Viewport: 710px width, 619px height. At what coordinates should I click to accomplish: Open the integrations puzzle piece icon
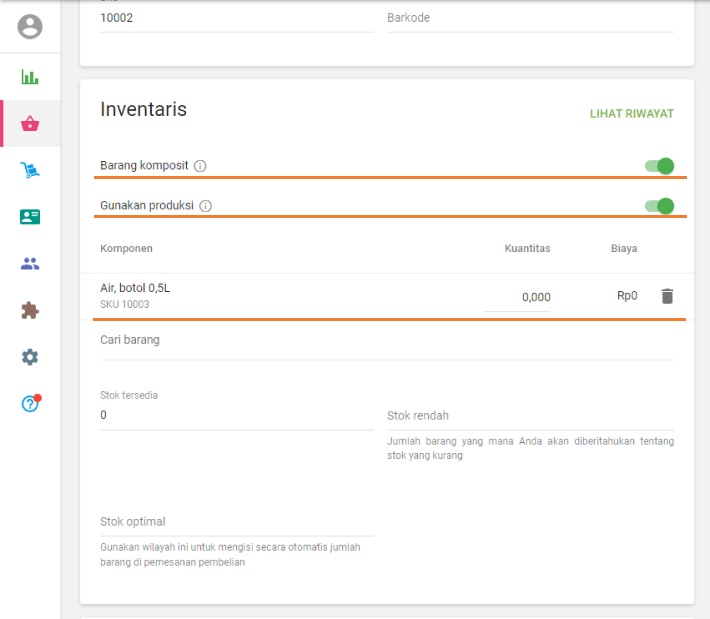tap(30, 310)
